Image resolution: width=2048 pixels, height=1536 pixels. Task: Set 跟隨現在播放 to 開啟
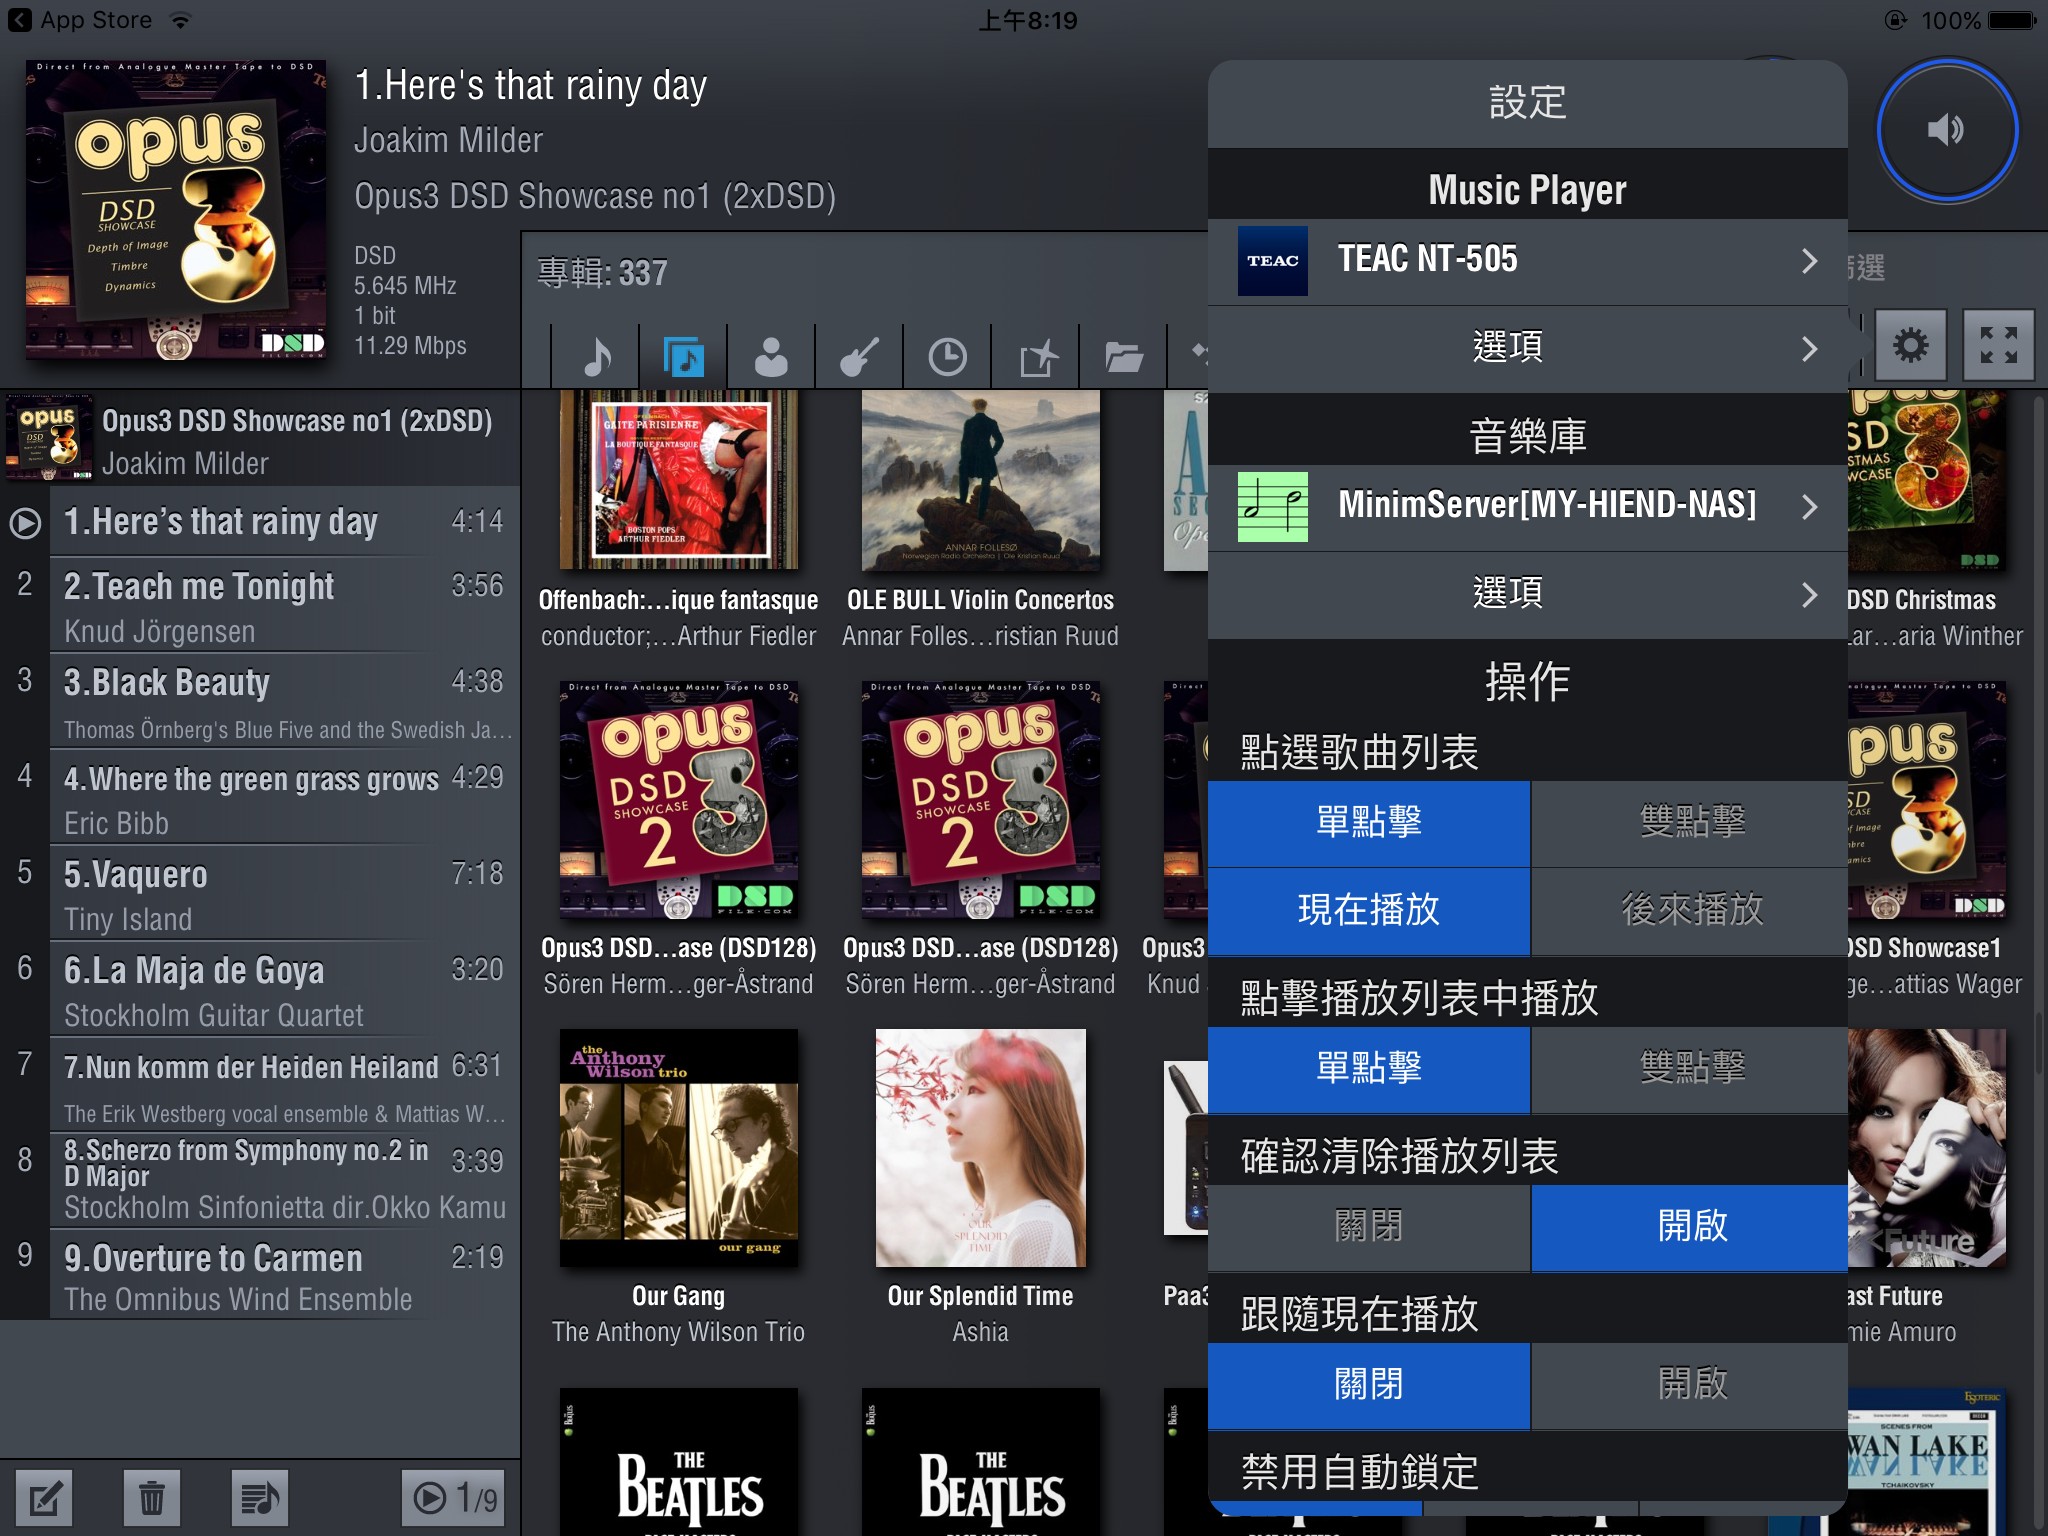click(x=1690, y=1385)
